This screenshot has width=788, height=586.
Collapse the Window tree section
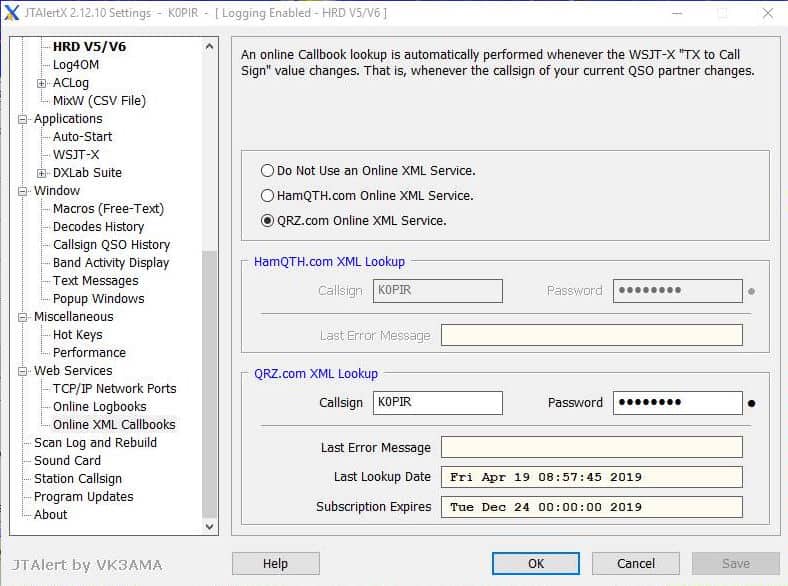pyautogui.click(x=23, y=191)
